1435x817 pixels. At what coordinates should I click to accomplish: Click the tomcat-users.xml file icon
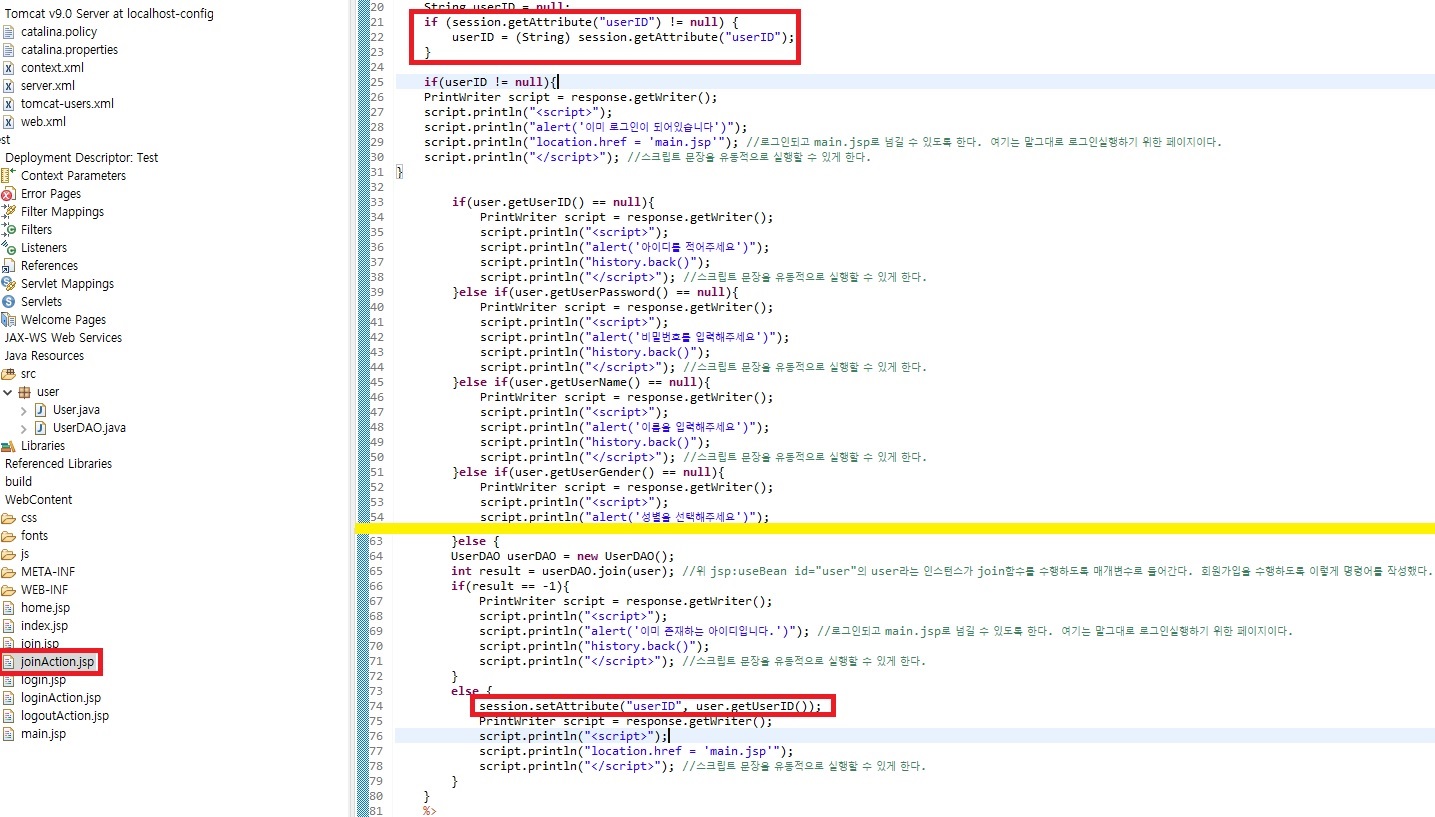point(9,104)
